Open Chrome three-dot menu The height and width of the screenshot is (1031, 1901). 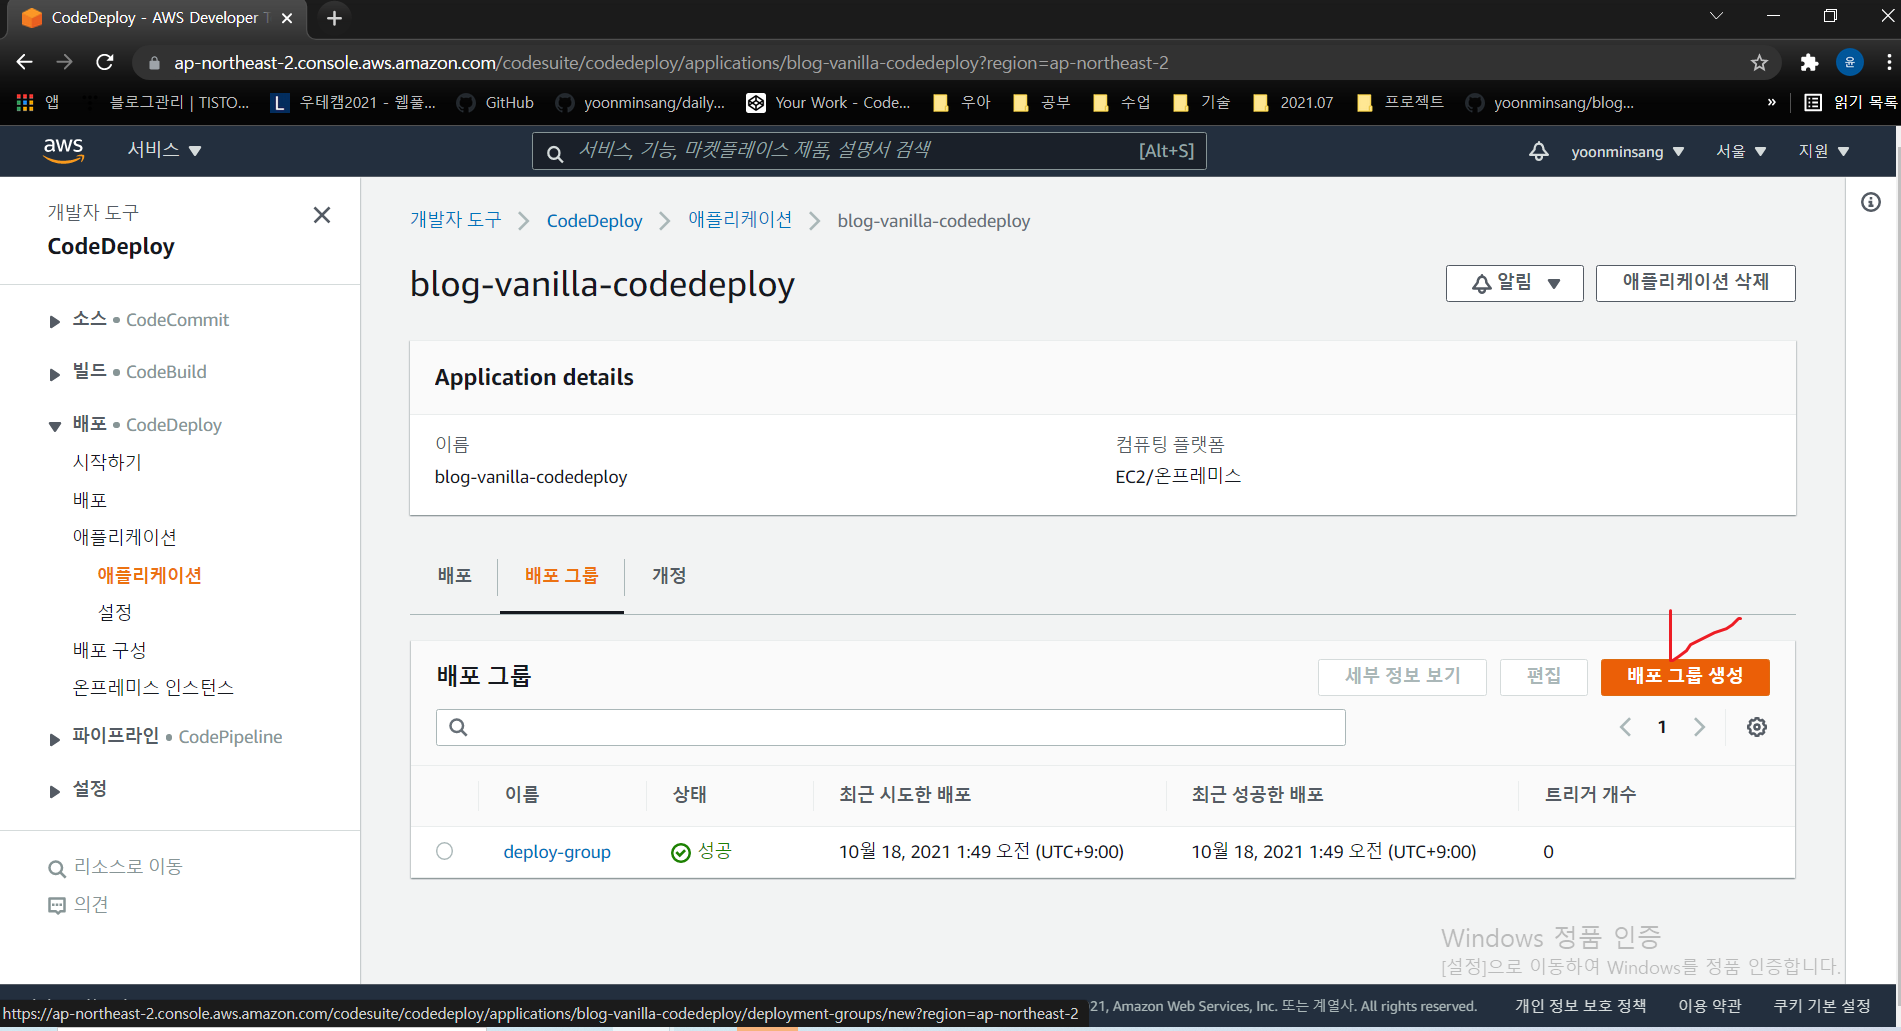click(x=1889, y=62)
